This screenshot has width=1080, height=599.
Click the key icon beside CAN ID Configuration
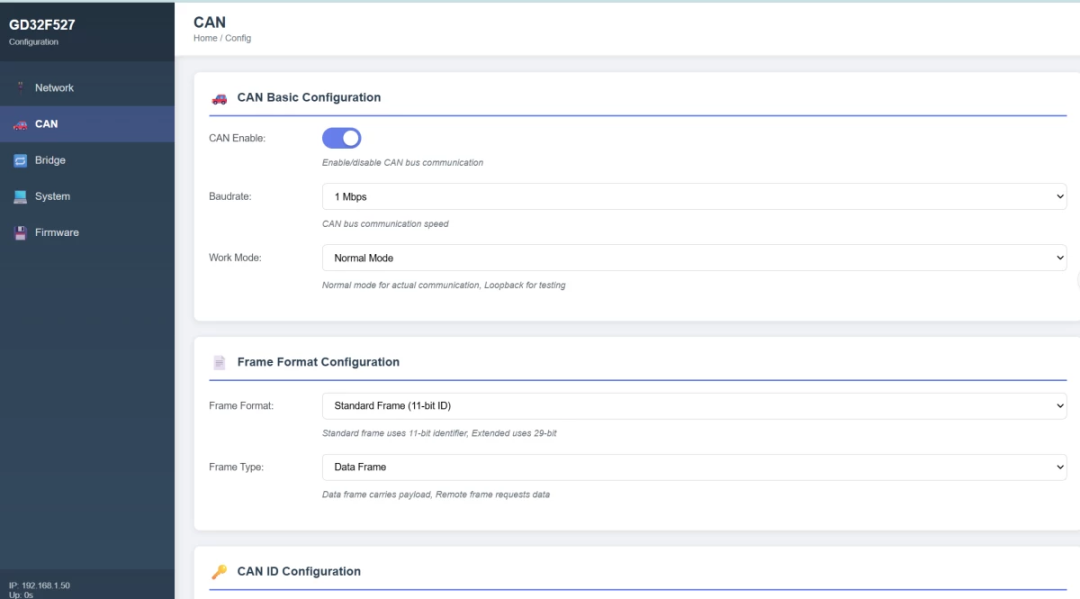[x=219, y=572]
